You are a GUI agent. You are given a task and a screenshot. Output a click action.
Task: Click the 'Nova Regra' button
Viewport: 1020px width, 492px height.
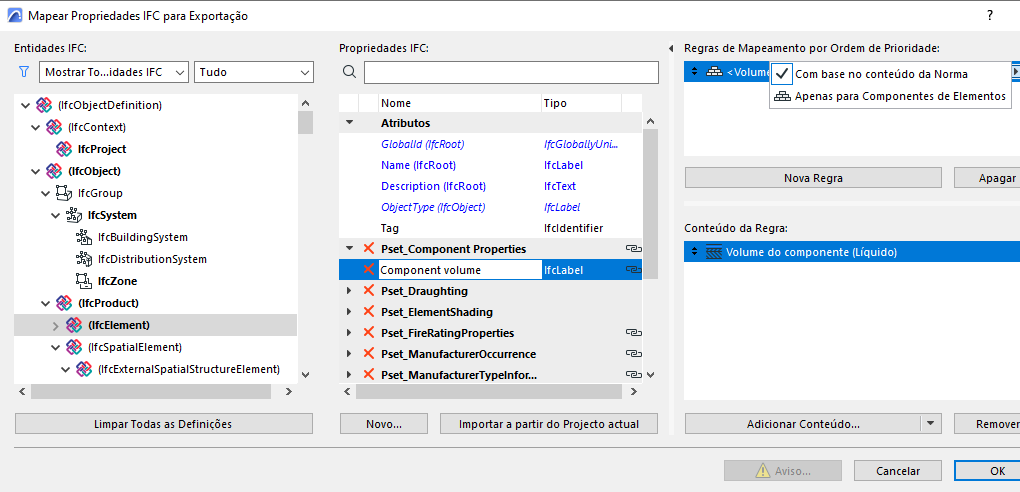(x=813, y=178)
